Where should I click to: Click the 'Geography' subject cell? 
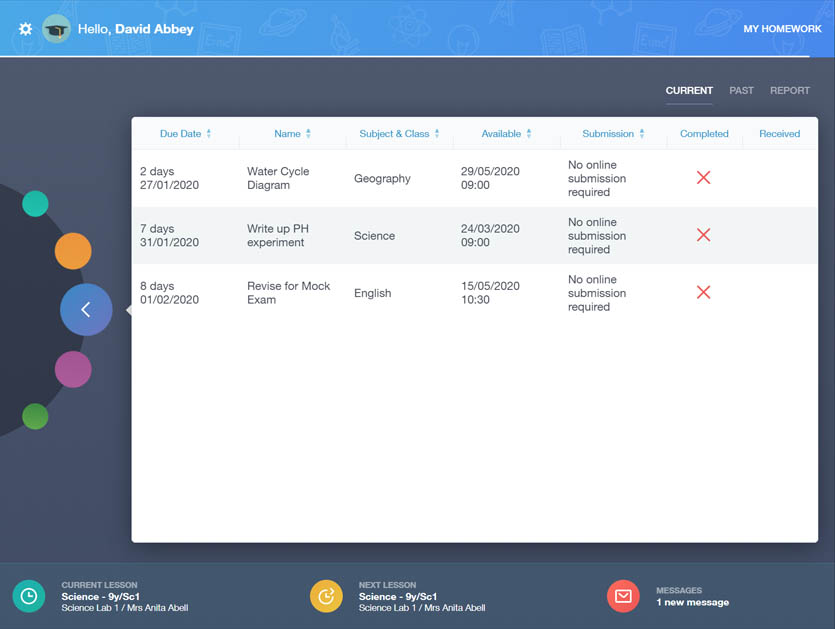tap(382, 178)
